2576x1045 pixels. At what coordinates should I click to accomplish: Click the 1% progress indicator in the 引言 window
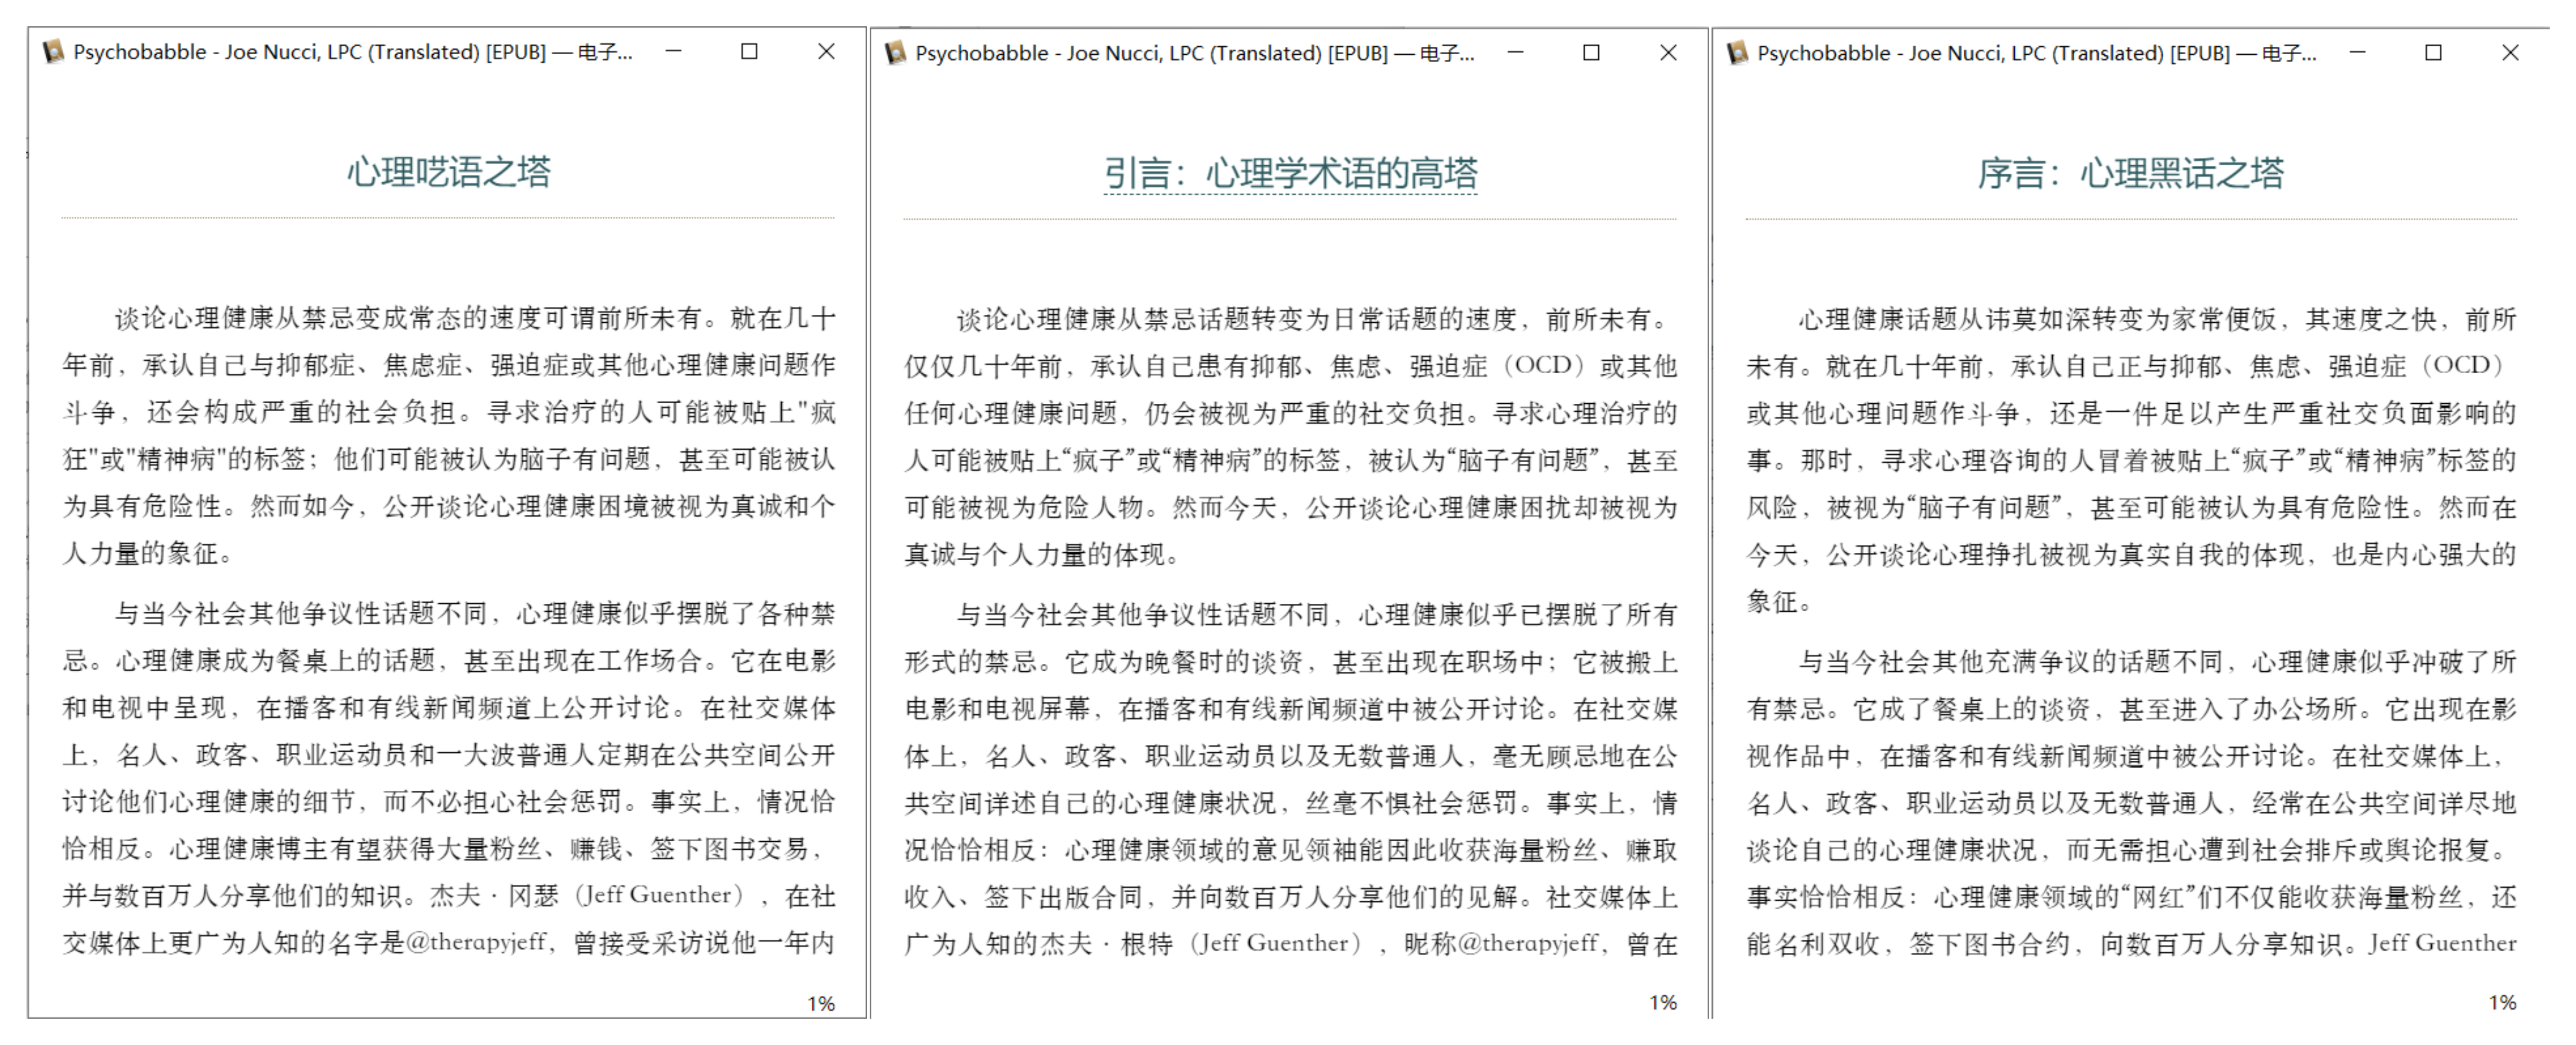[x=1663, y=1002]
